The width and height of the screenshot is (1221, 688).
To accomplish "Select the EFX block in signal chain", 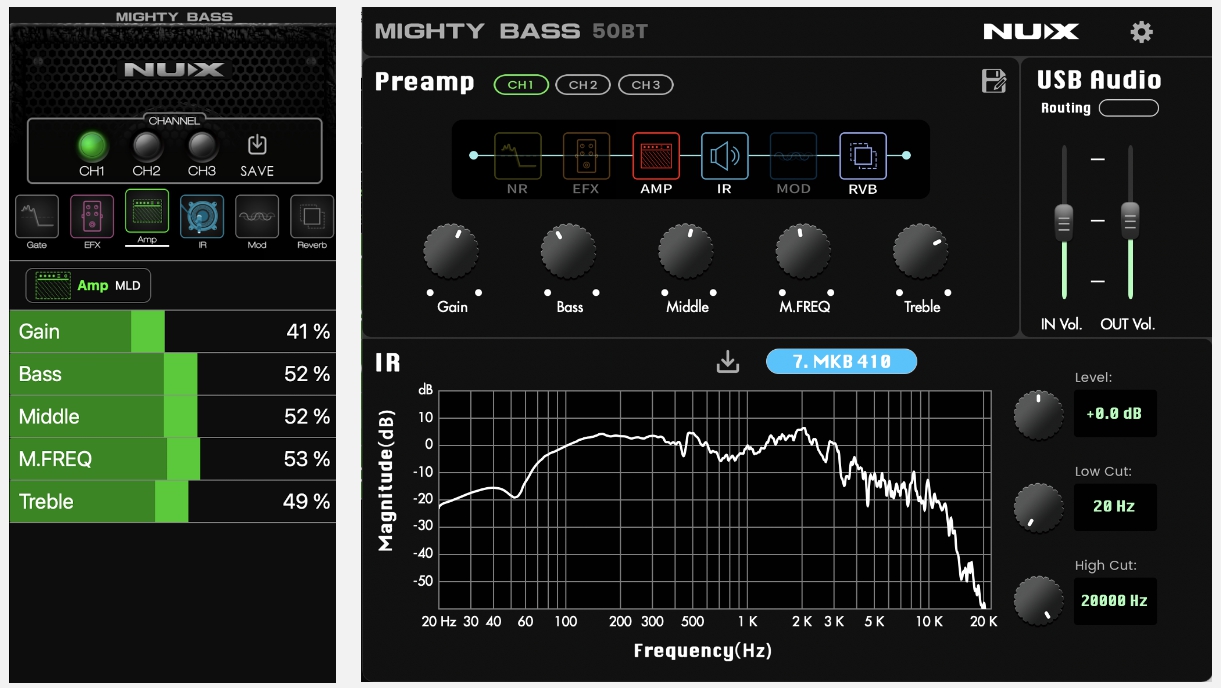I will point(586,156).
